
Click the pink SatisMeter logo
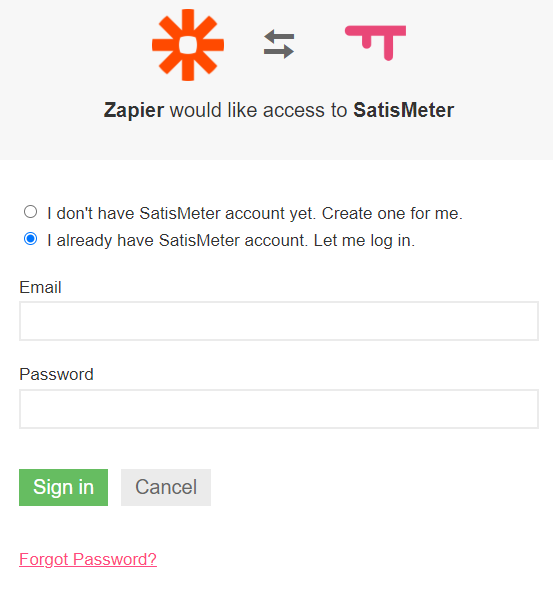coord(375,43)
